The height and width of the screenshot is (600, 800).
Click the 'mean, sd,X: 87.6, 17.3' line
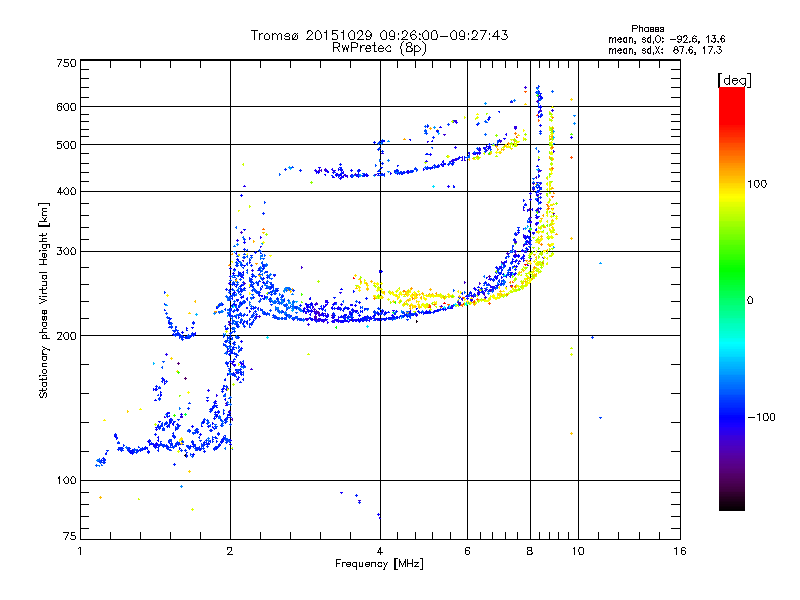(x=665, y=50)
